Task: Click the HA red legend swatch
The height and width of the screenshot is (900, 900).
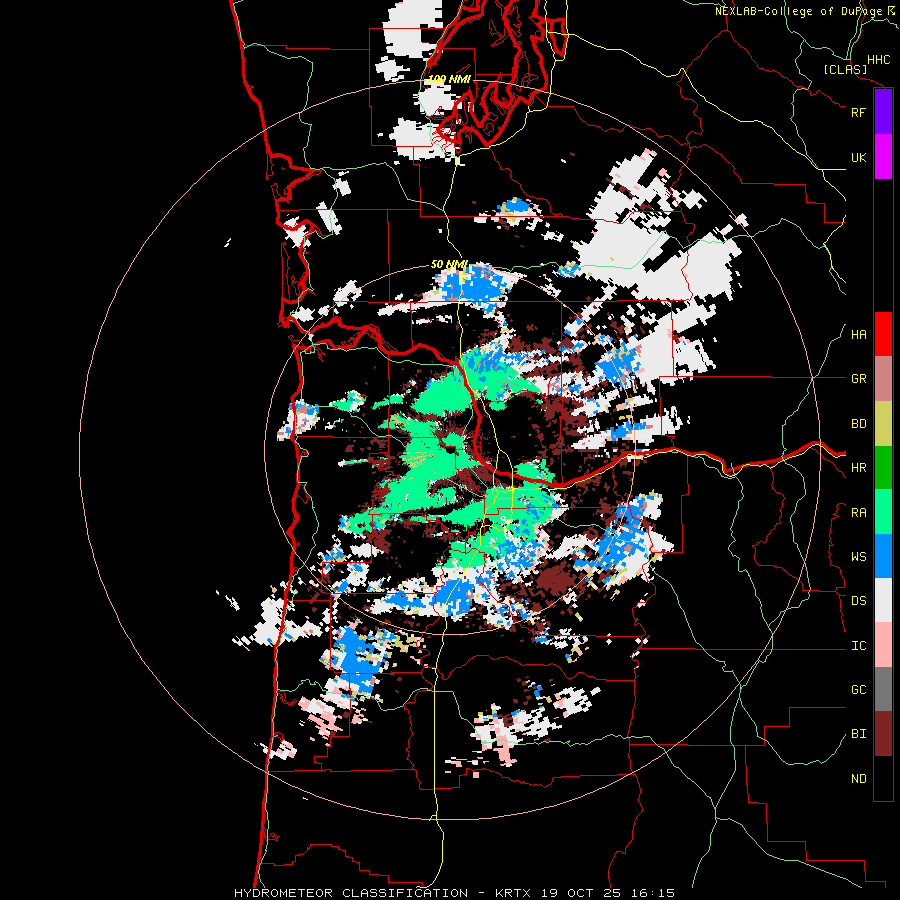Action: tap(883, 334)
